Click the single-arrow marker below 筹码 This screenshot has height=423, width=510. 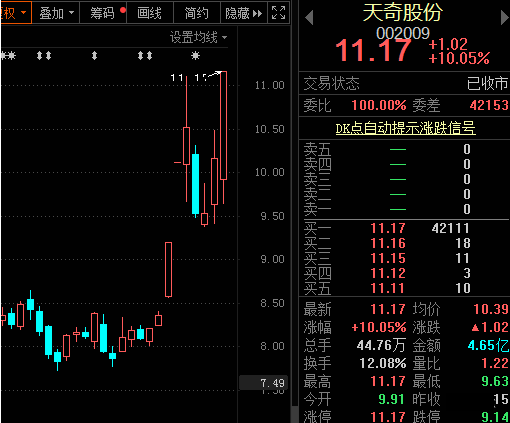pos(94,55)
